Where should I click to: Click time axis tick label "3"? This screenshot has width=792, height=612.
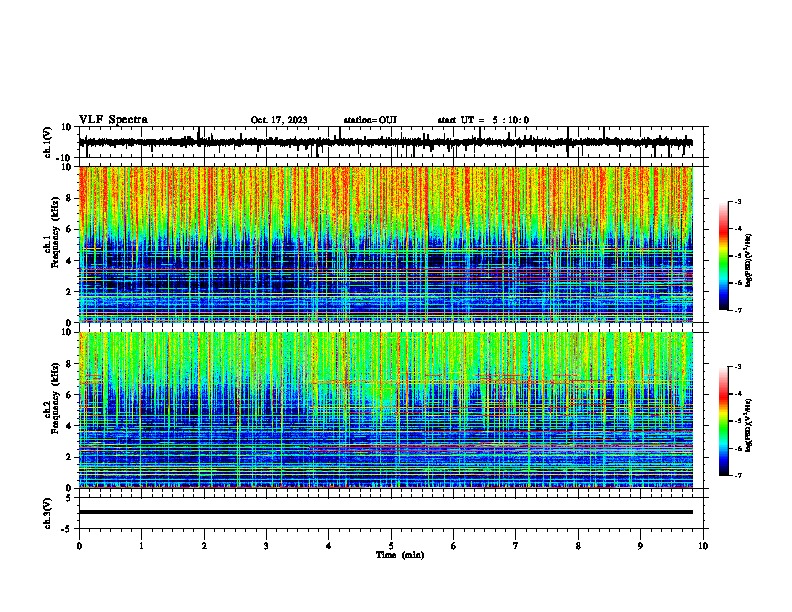(x=266, y=546)
